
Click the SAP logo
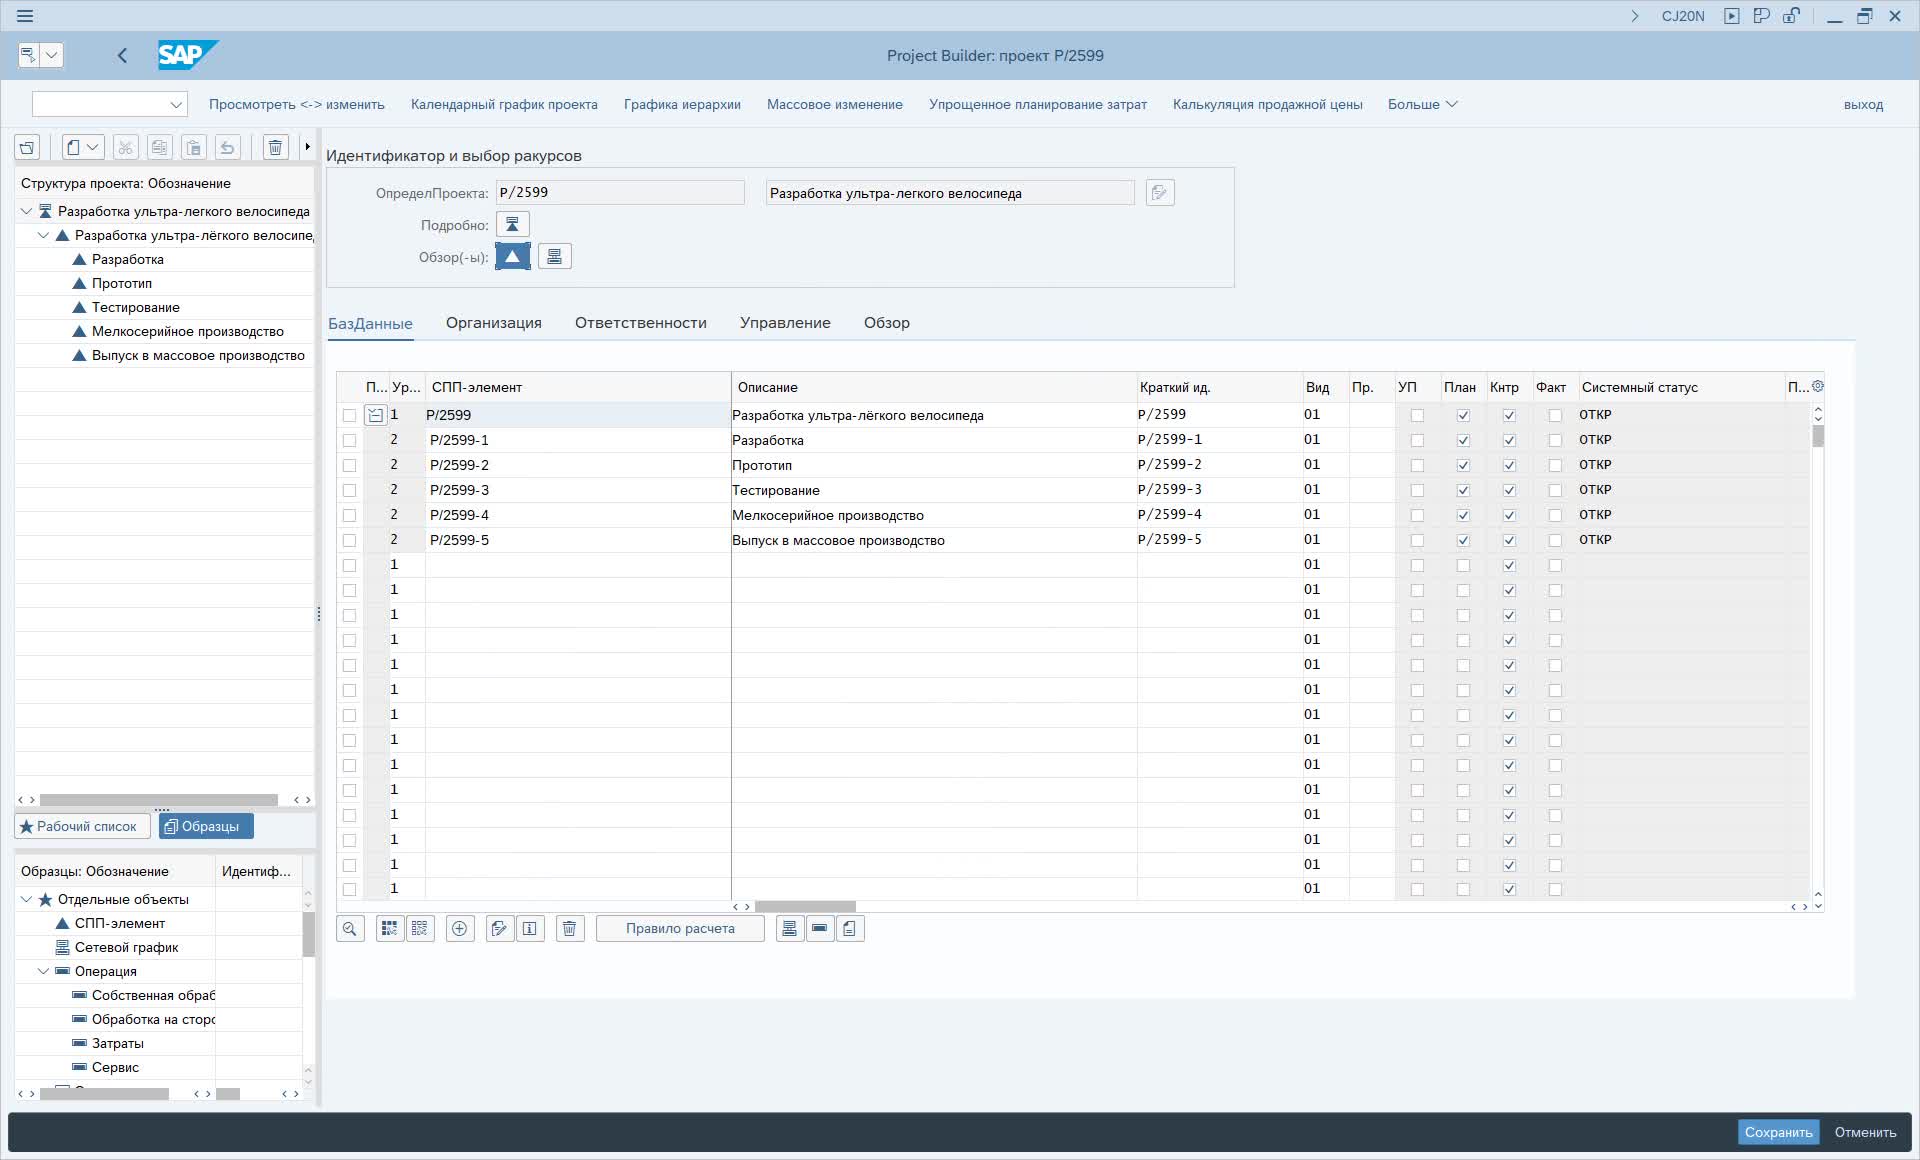(x=187, y=55)
